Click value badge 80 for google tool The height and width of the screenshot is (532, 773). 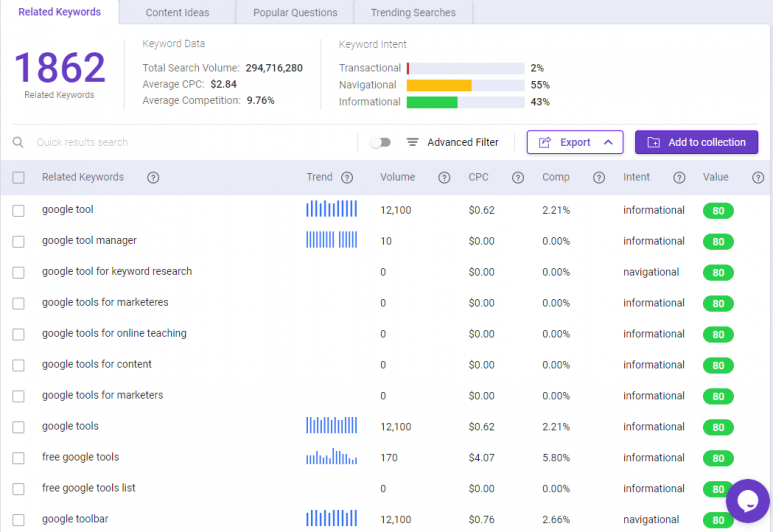tap(718, 211)
